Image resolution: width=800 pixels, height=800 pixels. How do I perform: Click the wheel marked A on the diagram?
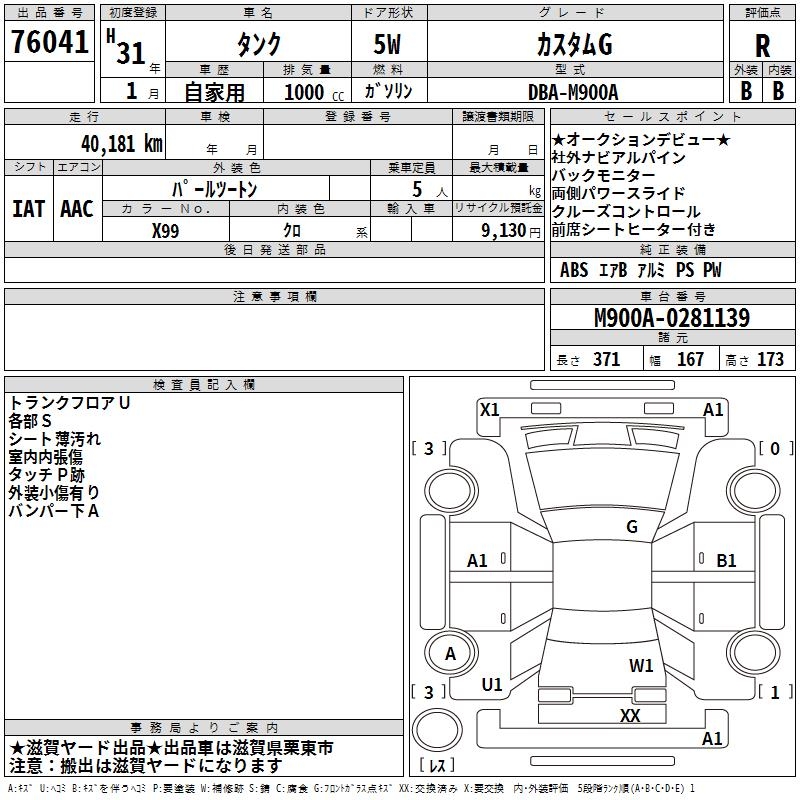pos(450,654)
